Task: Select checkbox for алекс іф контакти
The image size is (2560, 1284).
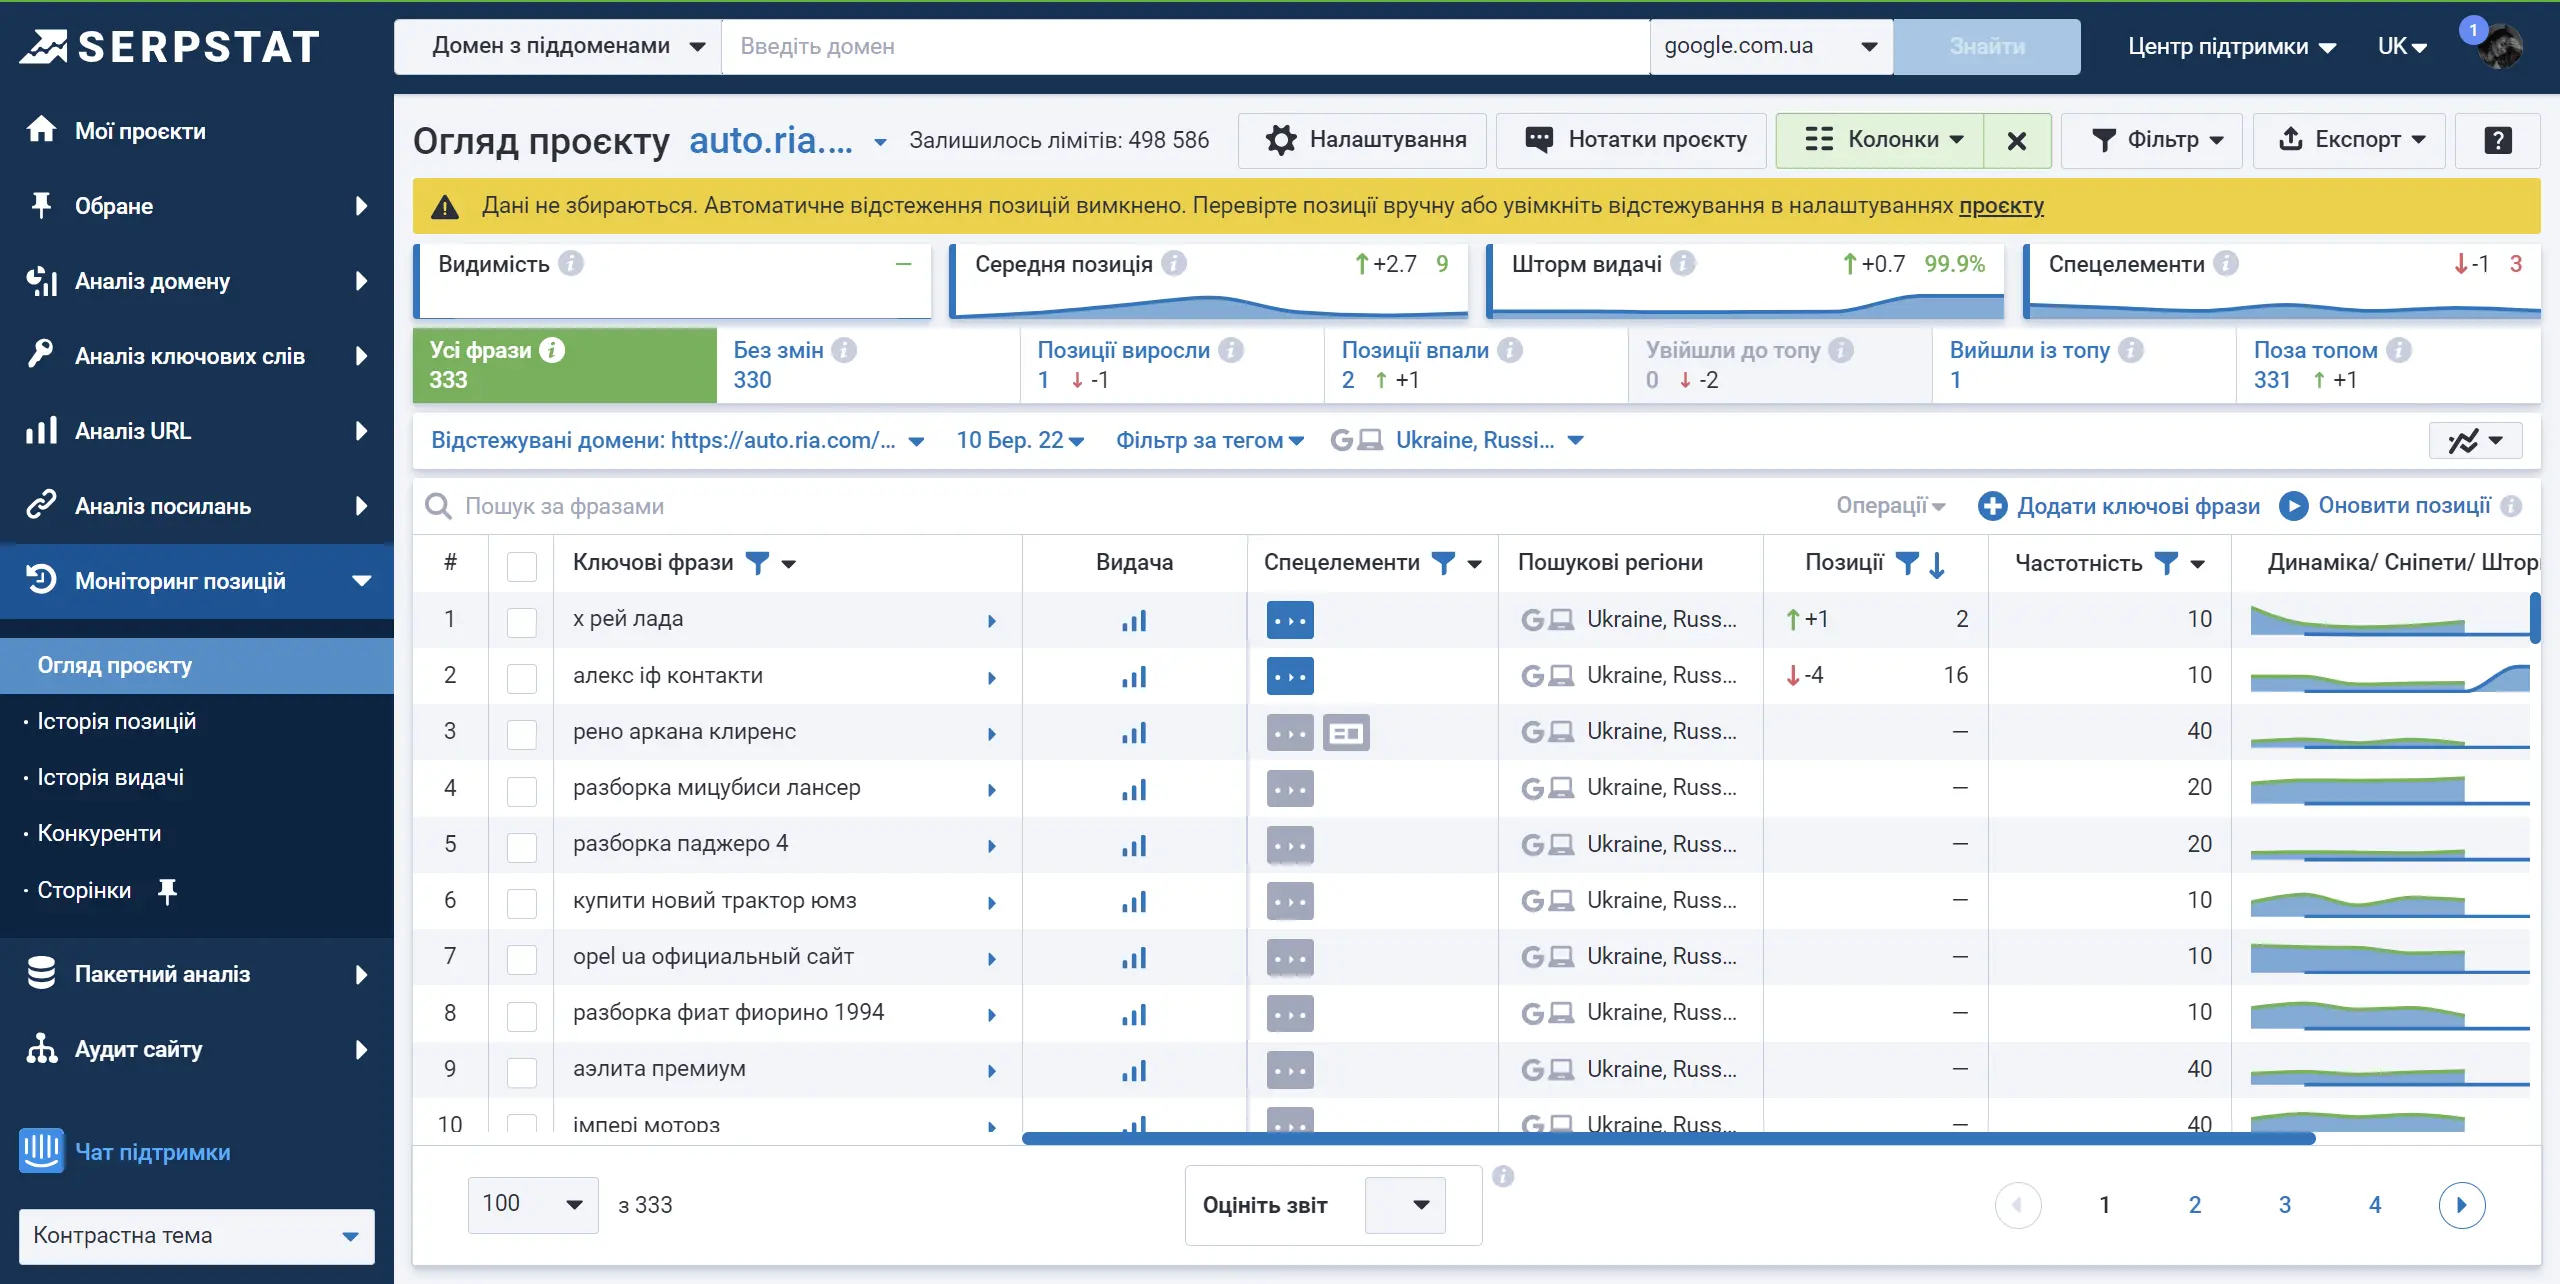Action: 521,678
